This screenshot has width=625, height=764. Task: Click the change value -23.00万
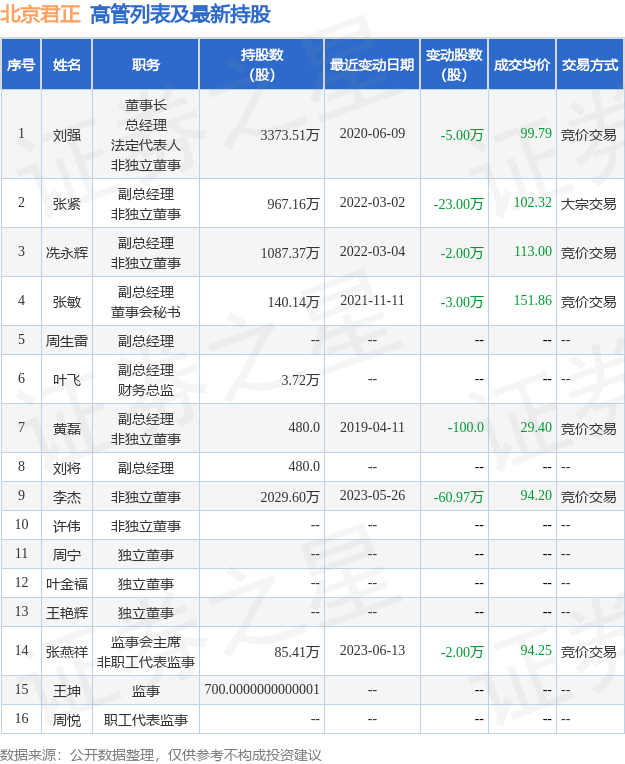[458, 204]
